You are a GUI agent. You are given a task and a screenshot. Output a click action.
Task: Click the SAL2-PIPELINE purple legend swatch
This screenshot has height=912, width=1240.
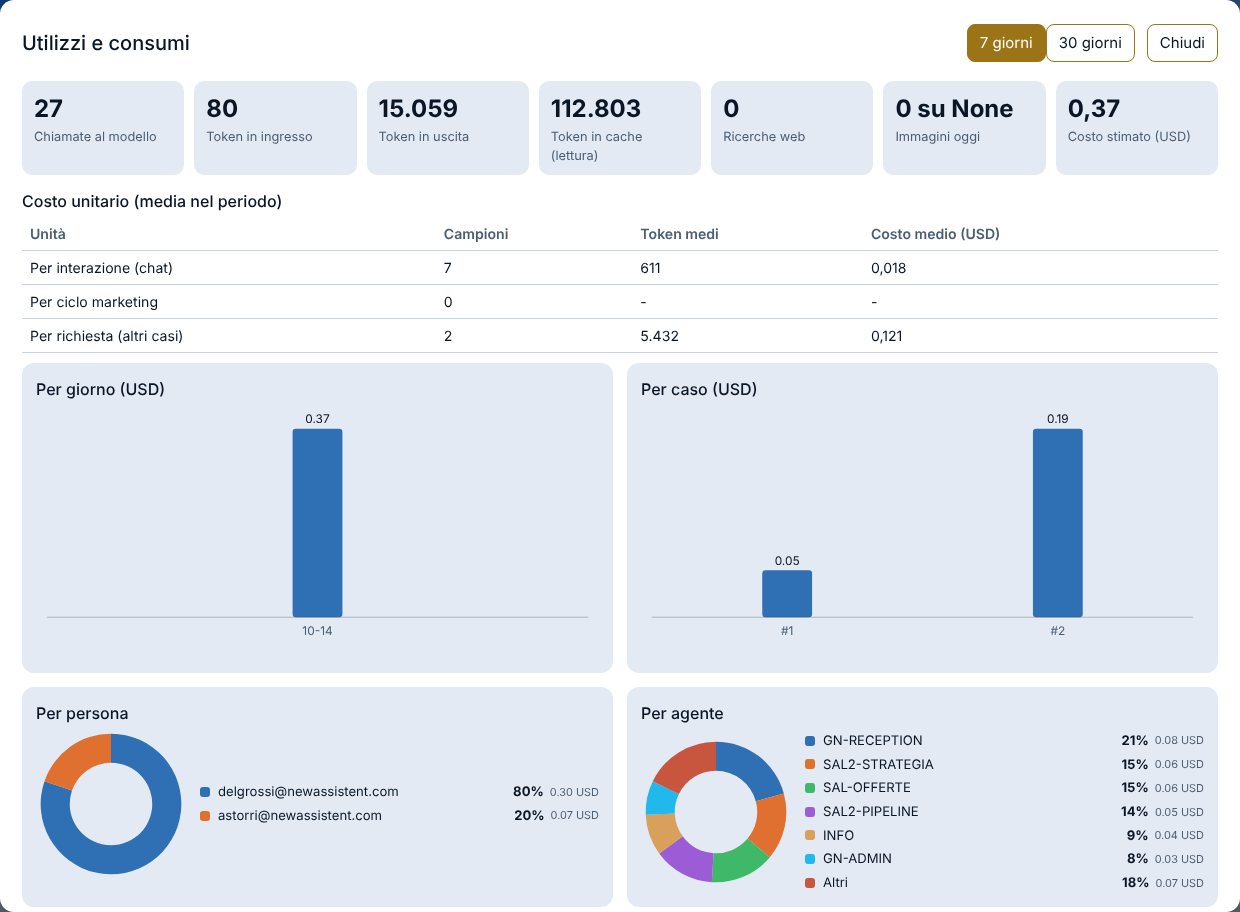click(x=810, y=812)
